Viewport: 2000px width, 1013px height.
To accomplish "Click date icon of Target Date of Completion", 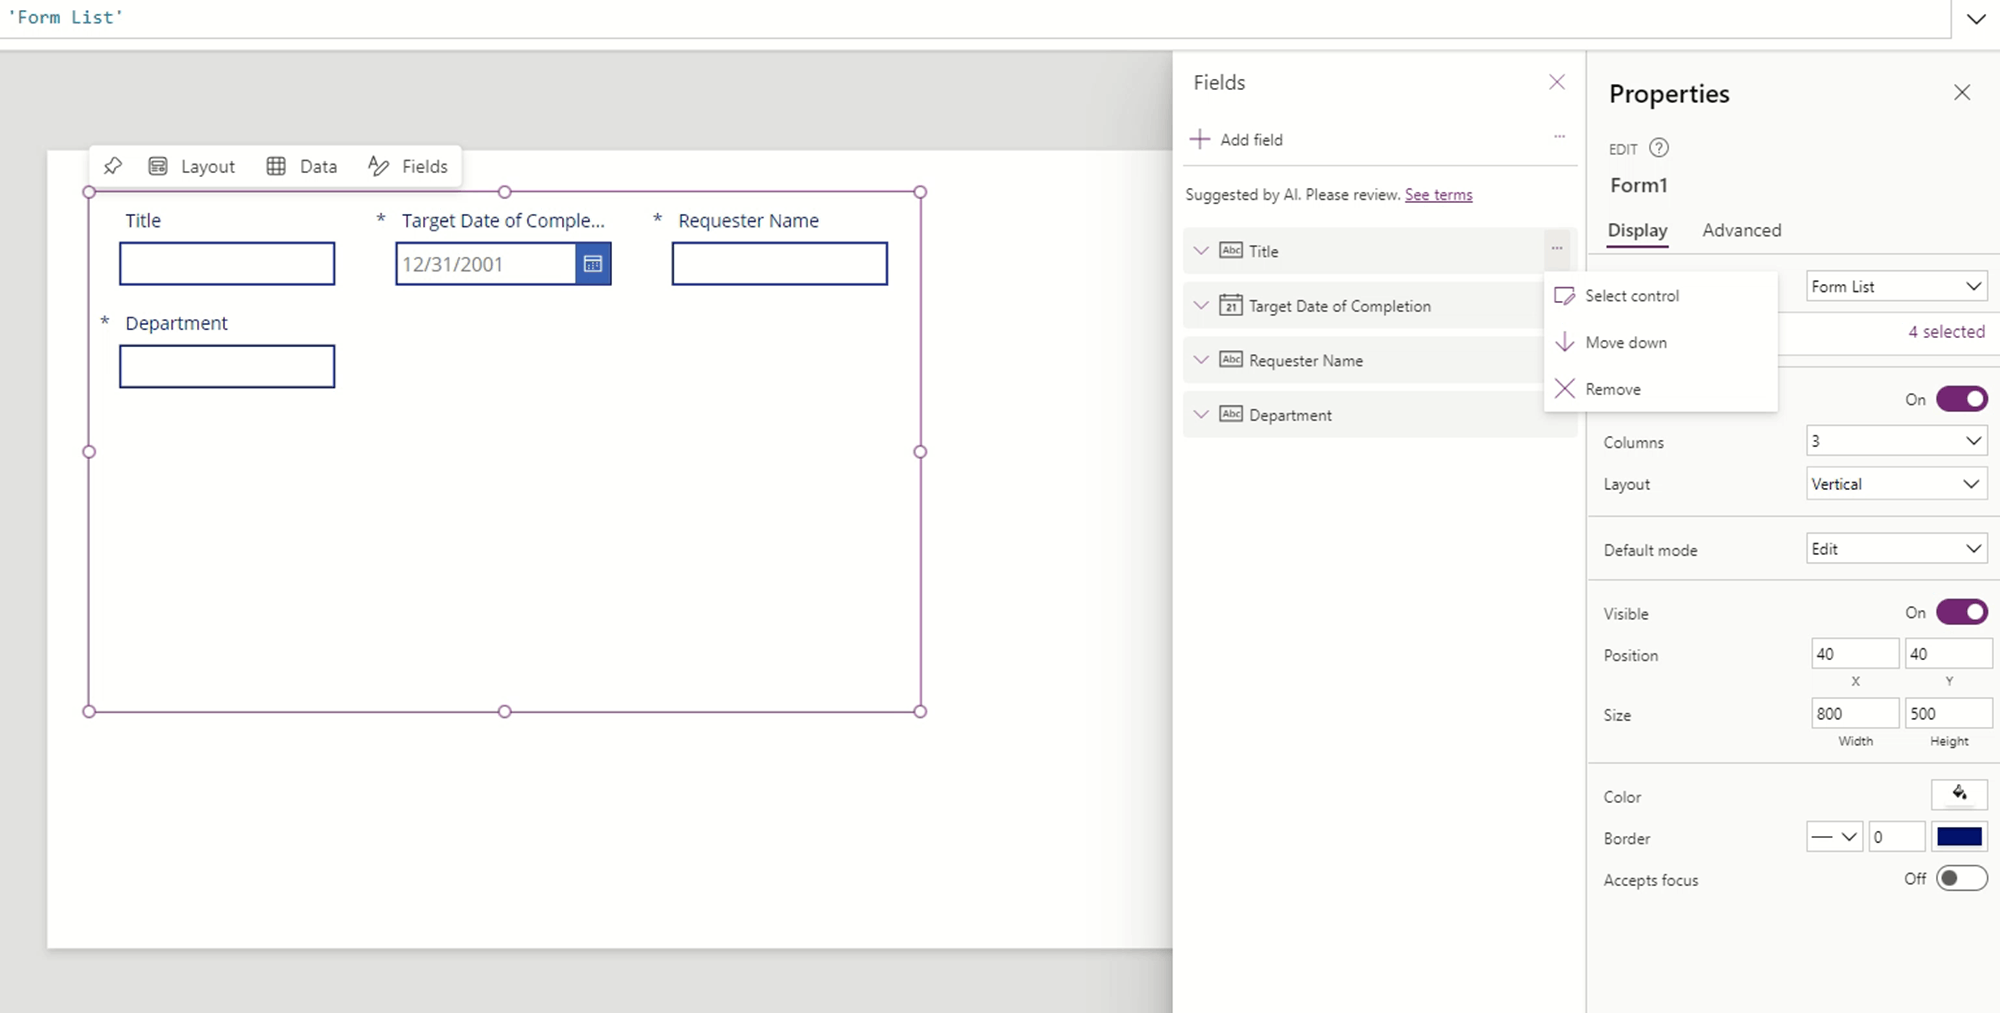I will pos(1231,305).
